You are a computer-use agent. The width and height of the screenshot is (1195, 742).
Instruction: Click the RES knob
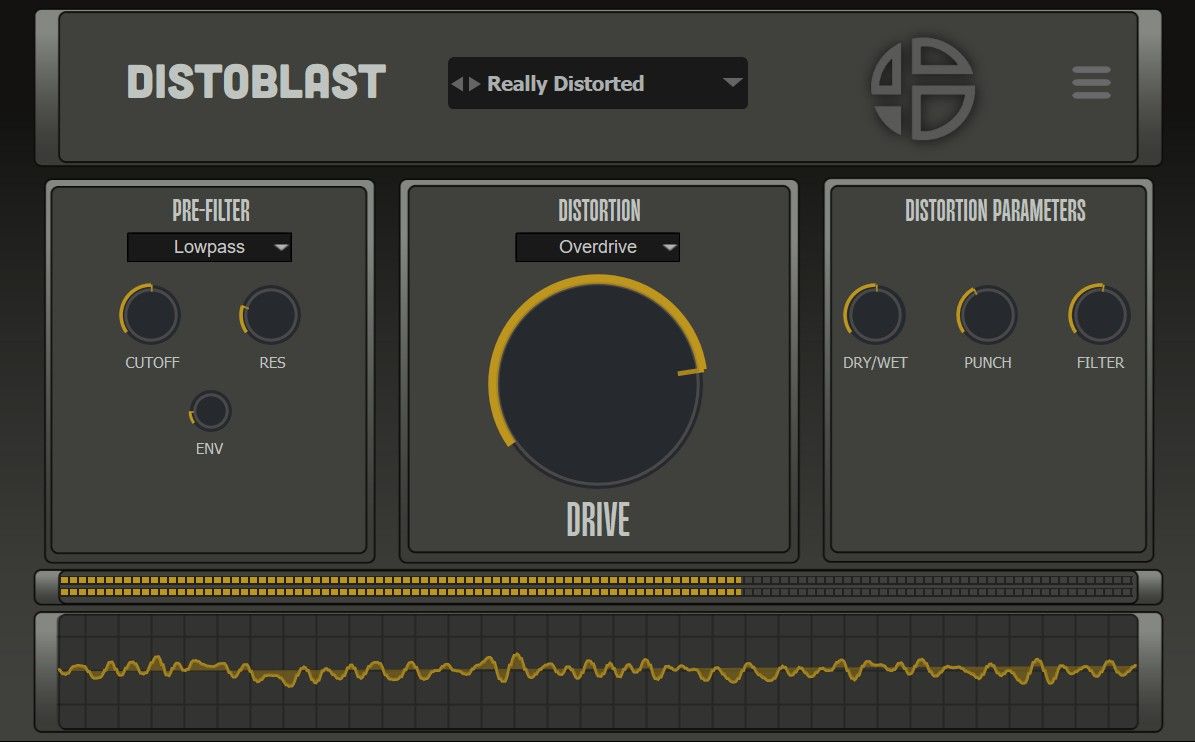click(x=270, y=315)
